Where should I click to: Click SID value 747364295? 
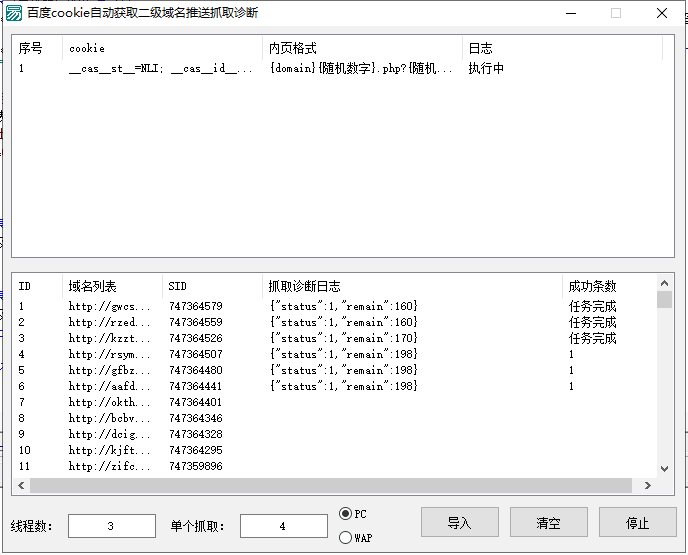196,450
